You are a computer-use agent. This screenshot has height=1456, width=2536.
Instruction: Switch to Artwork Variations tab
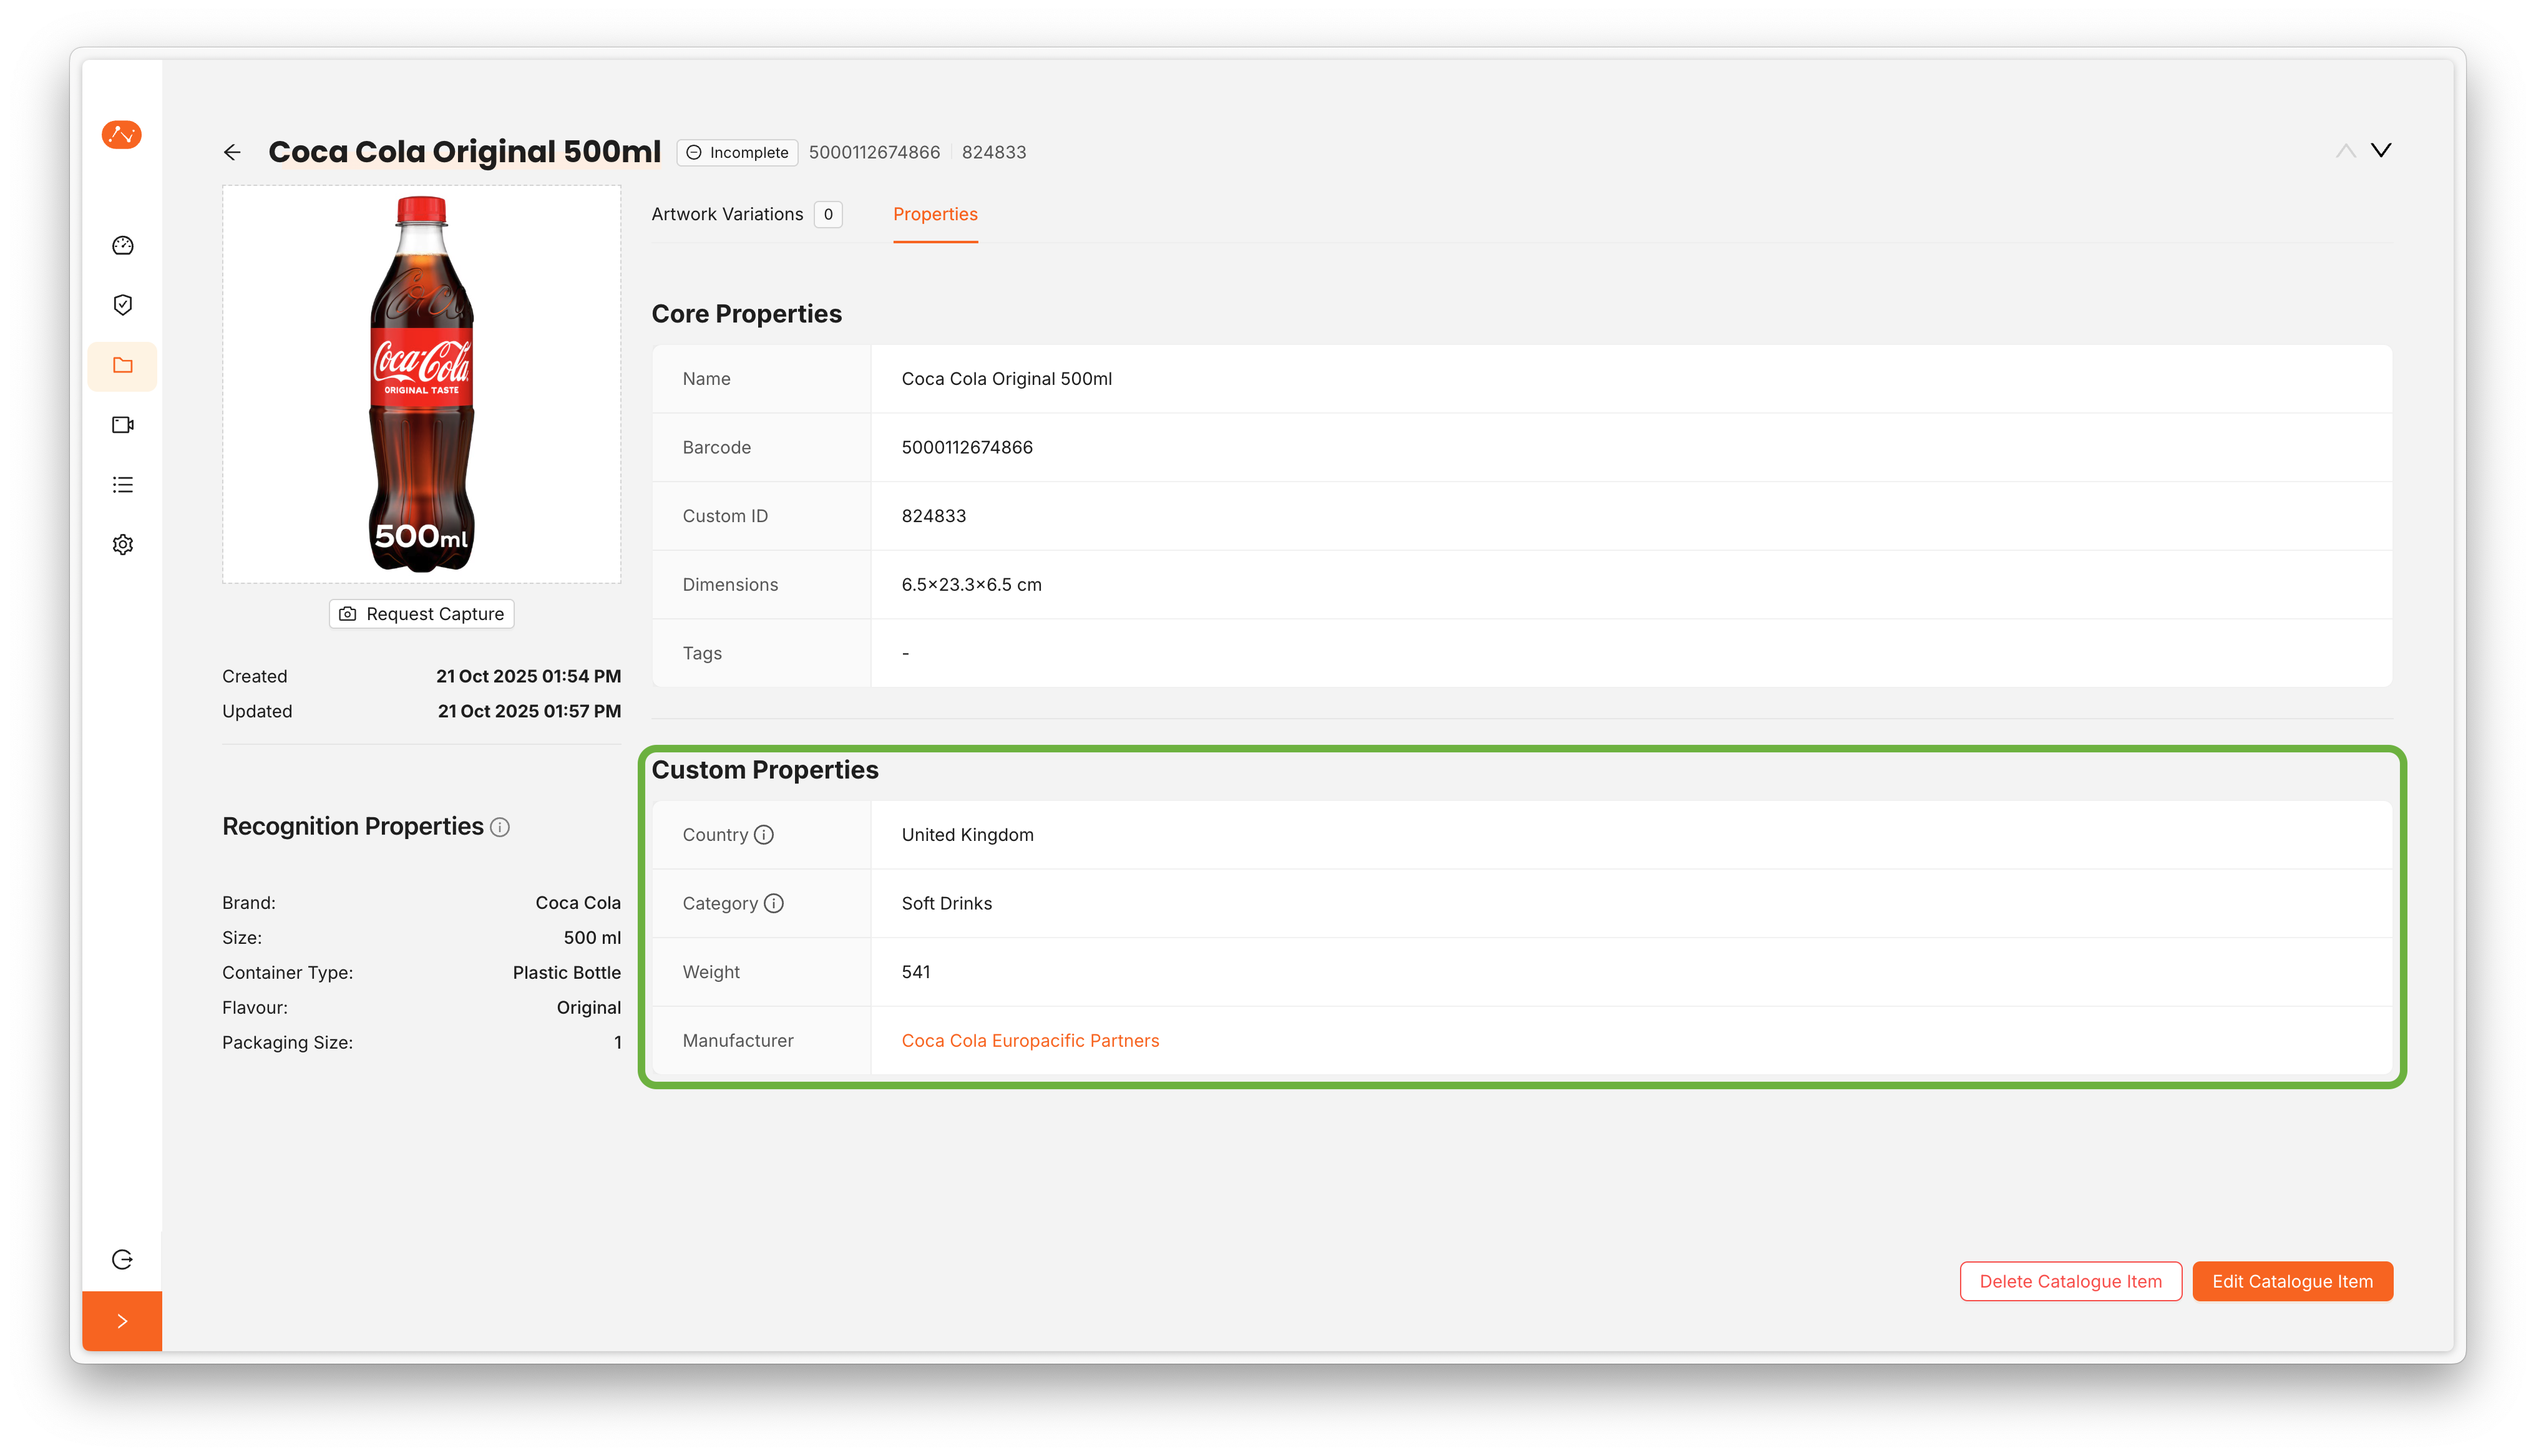727,214
